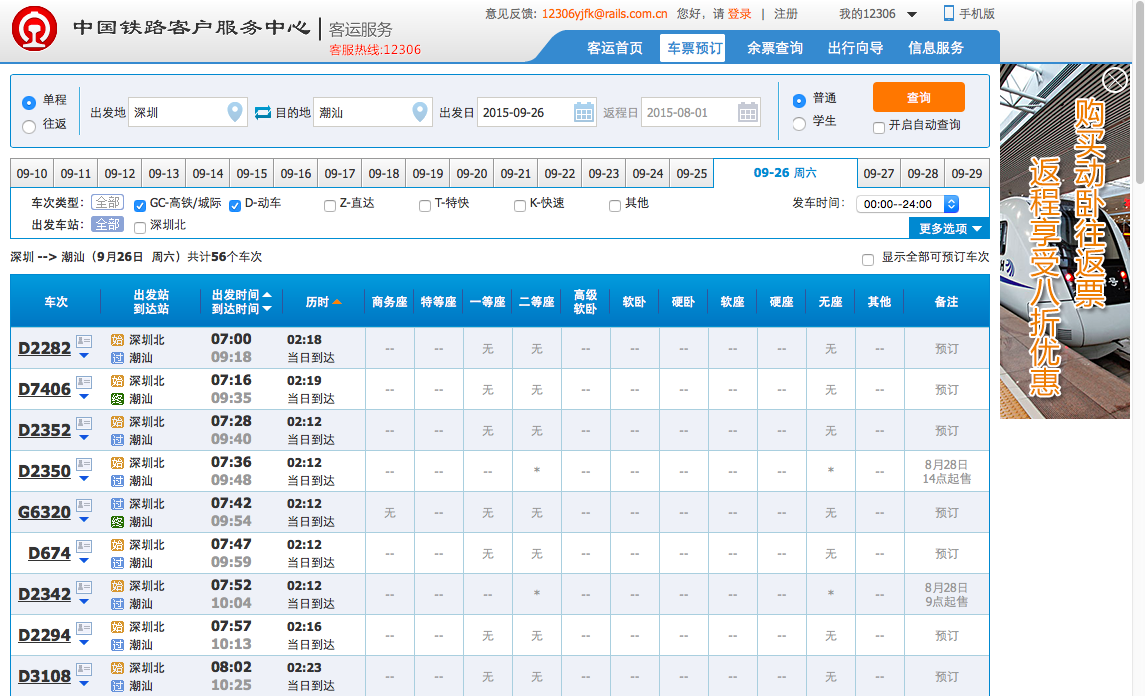1145x696 pixels.
Task: Click the destination input field 潮汕
Action: 373,112
